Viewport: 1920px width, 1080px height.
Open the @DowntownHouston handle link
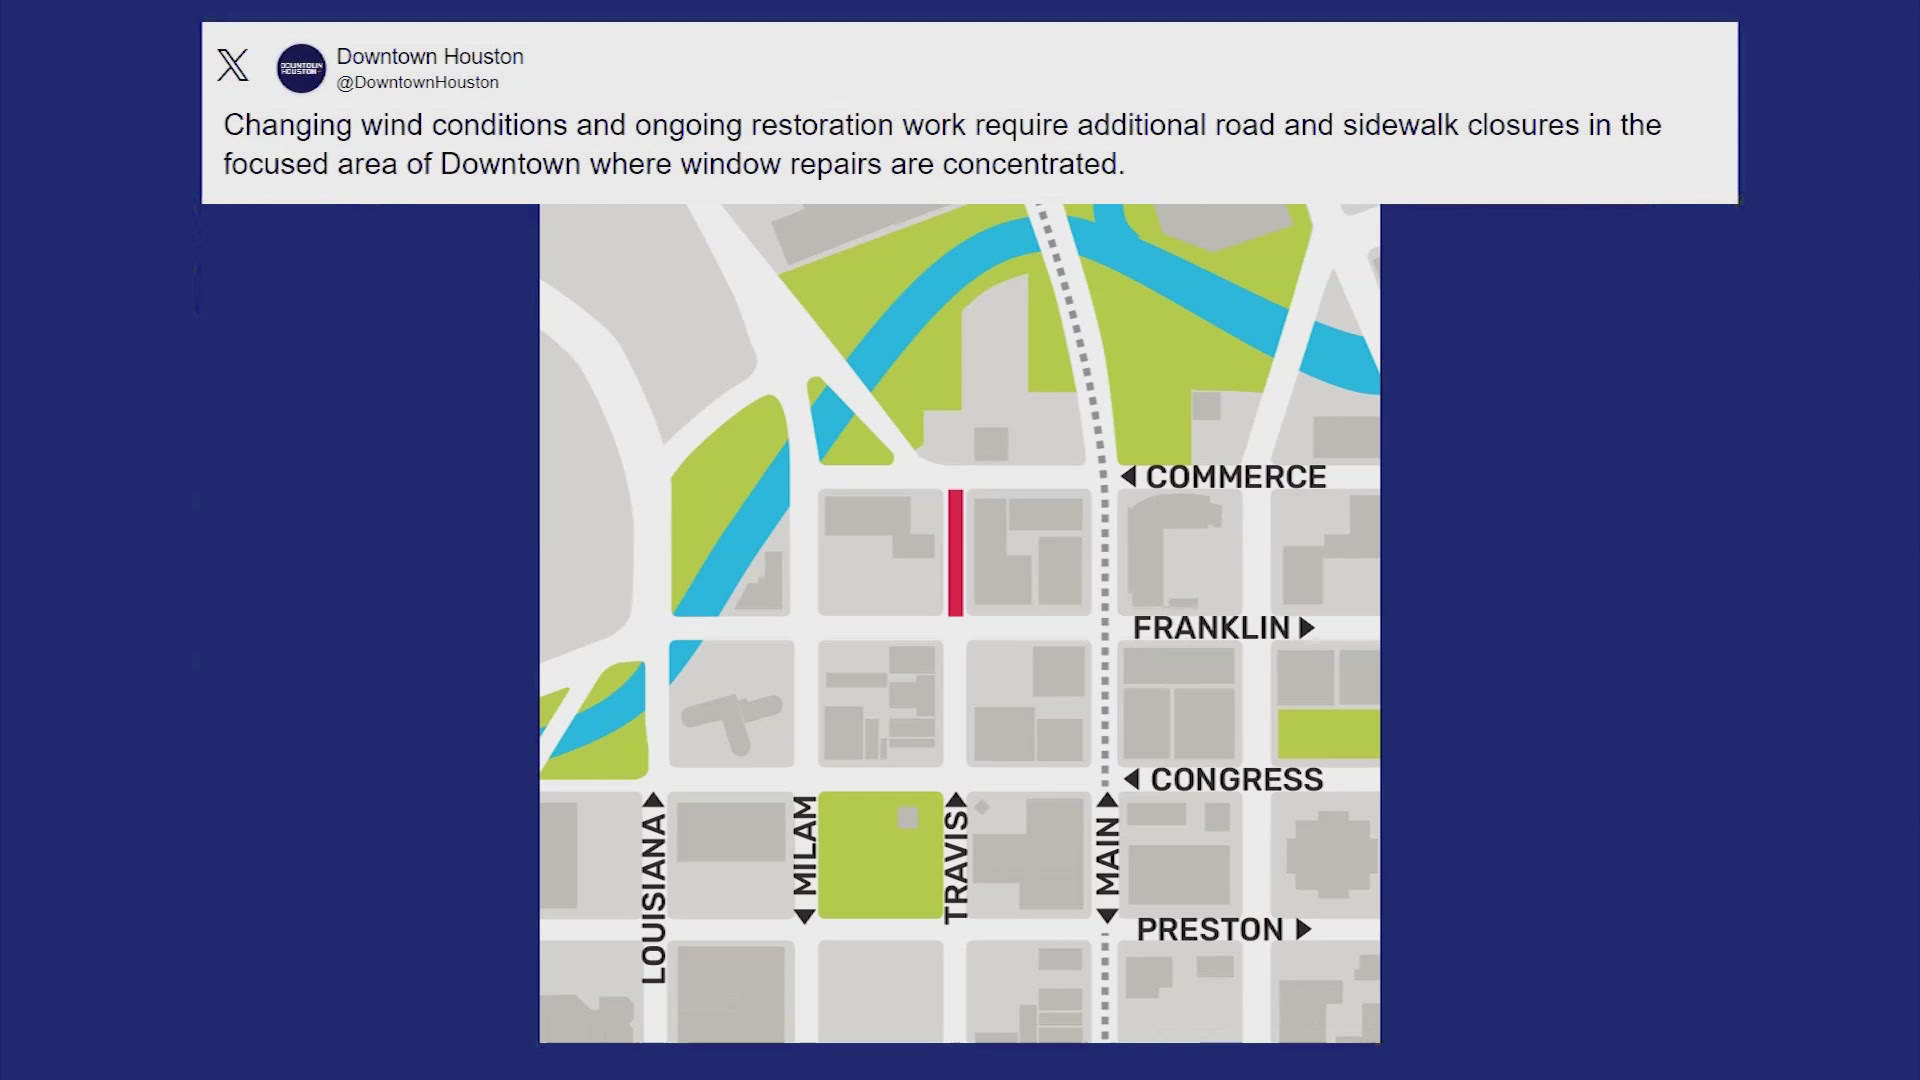(x=417, y=83)
